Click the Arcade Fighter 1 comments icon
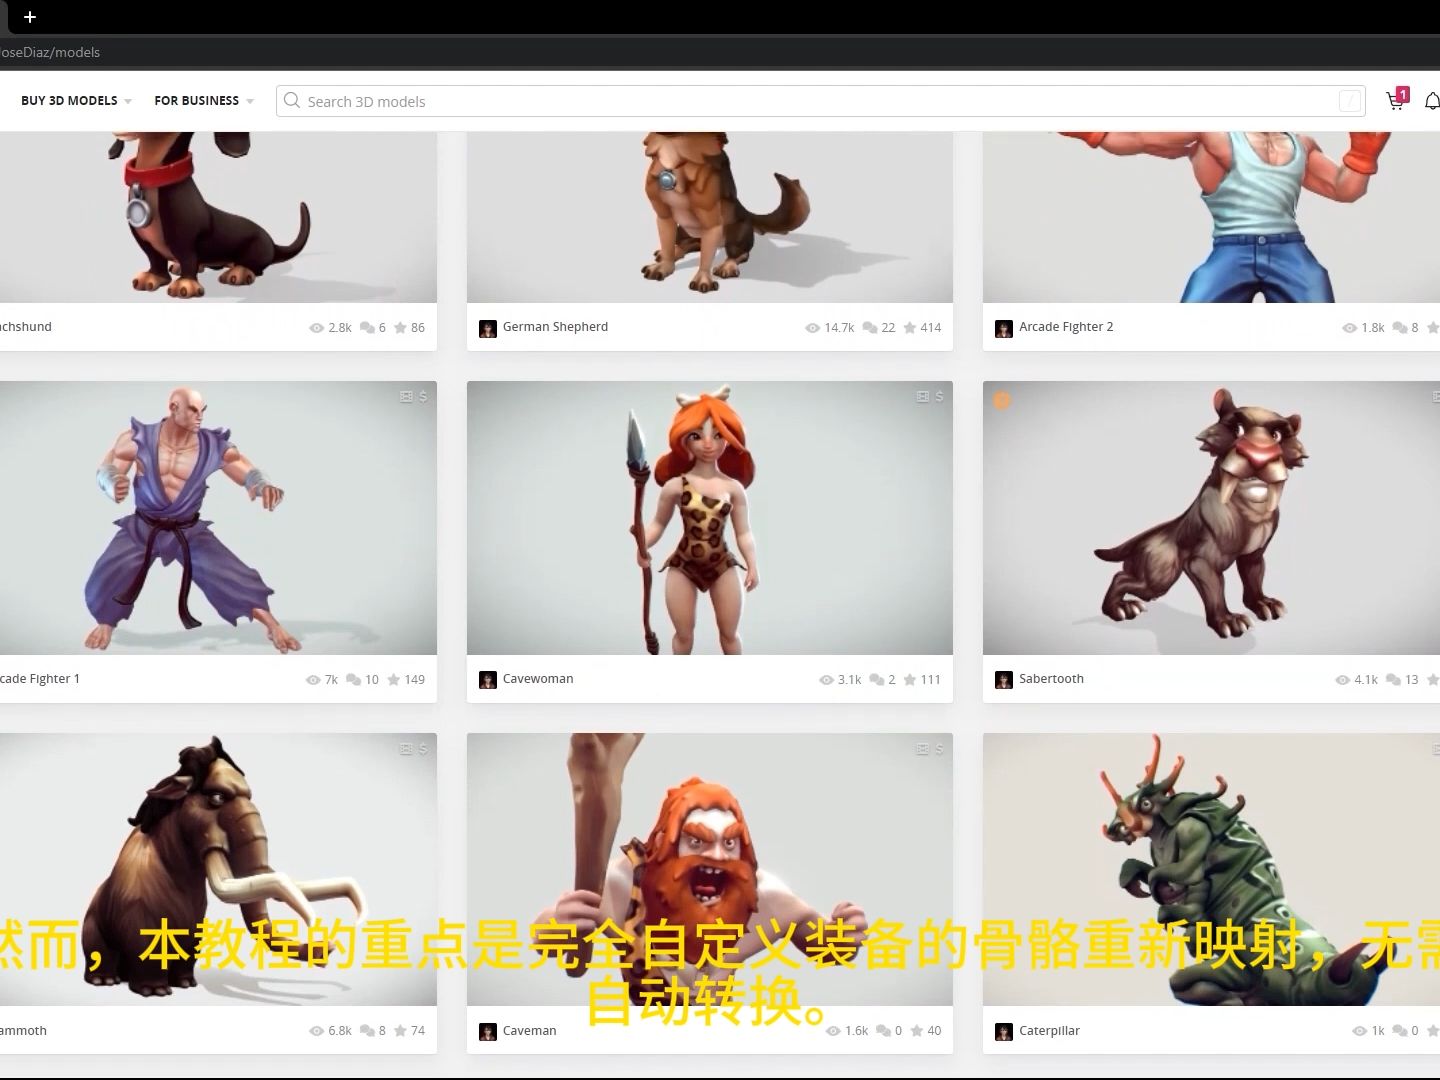This screenshot has width=1440, height=1080. 354,679
